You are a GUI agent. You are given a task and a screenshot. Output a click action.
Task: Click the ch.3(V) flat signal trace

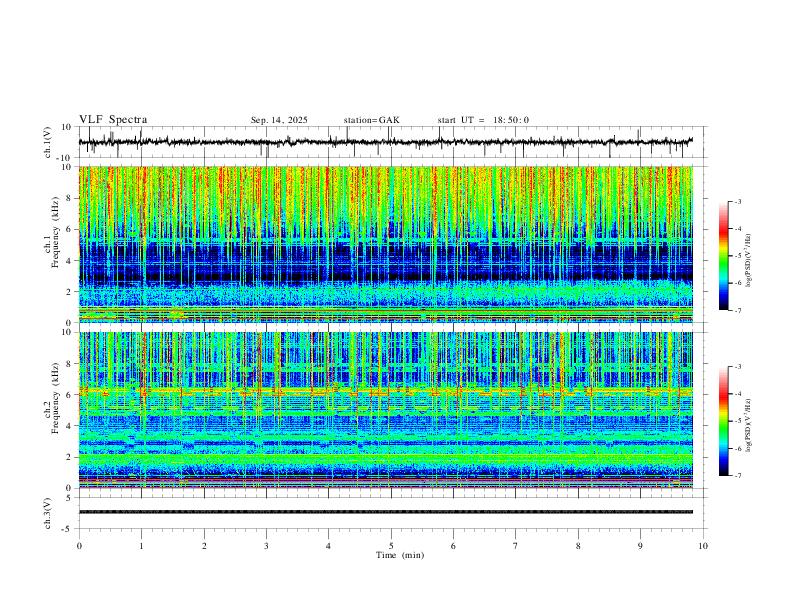pyautogui.click(x=386, y=512)
